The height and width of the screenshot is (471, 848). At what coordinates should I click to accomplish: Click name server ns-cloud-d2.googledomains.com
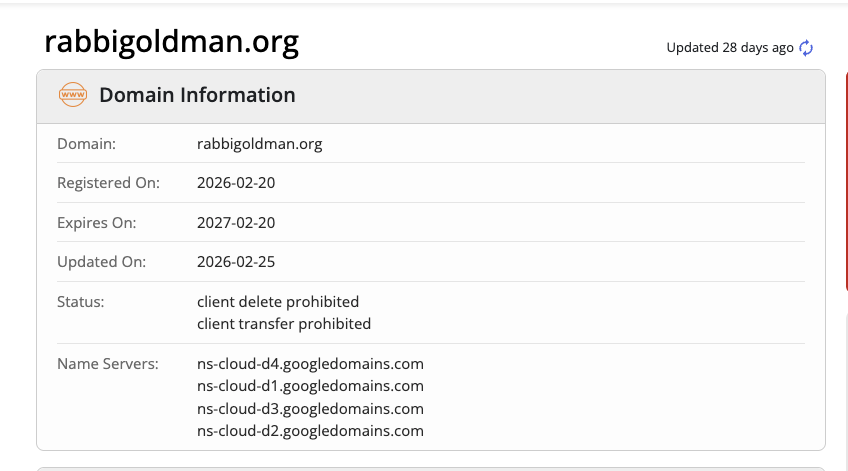(x=311, y=431)
